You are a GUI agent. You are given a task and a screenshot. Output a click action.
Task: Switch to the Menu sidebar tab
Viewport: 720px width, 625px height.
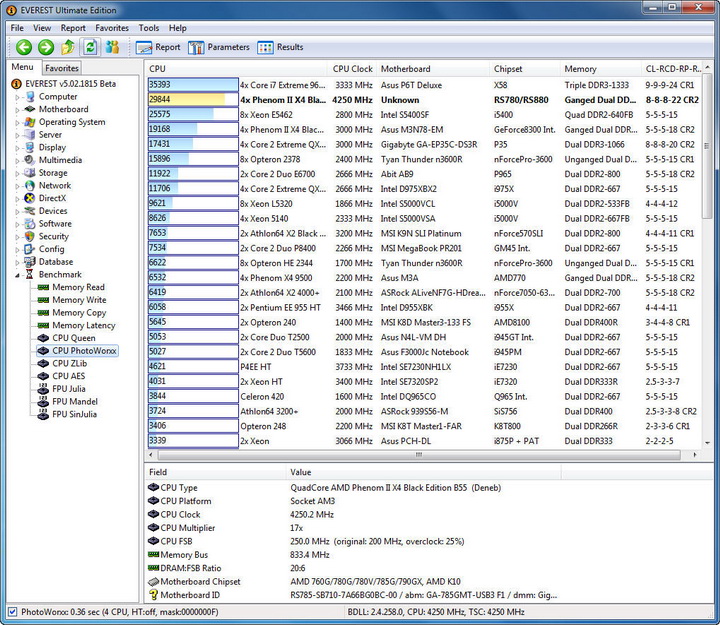click(22, 67)
